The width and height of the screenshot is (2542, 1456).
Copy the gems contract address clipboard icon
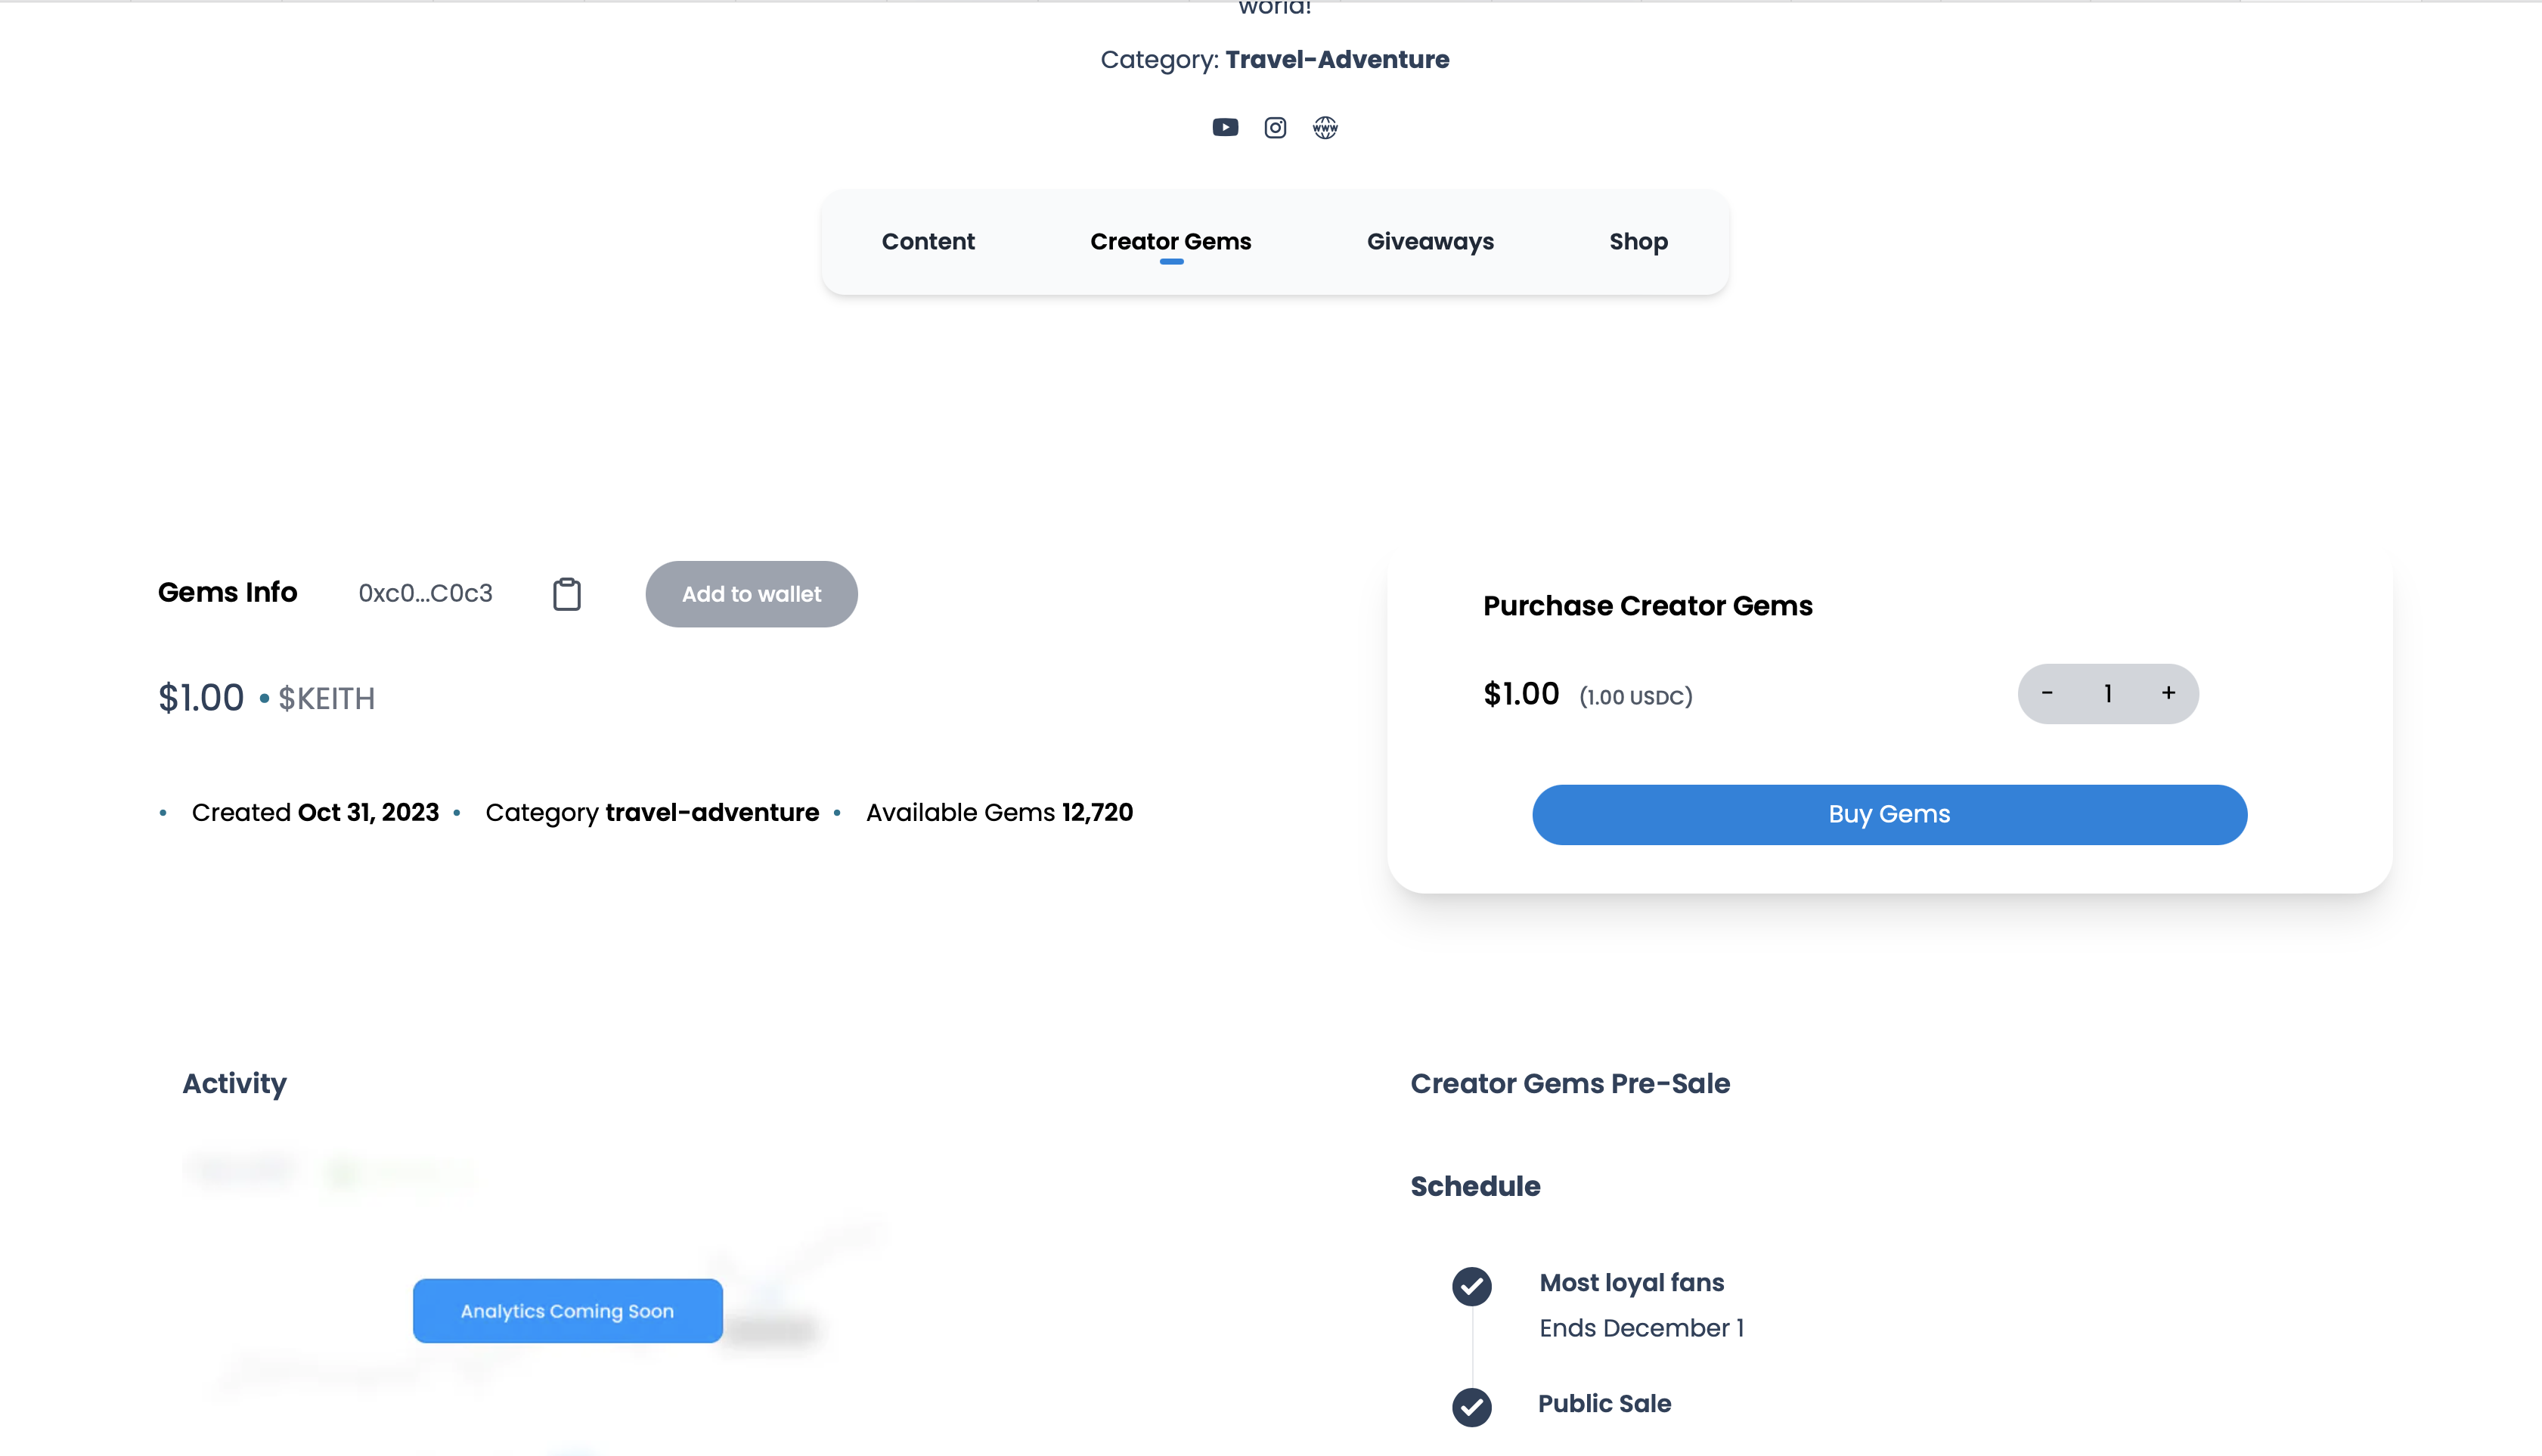click(567, 594)
